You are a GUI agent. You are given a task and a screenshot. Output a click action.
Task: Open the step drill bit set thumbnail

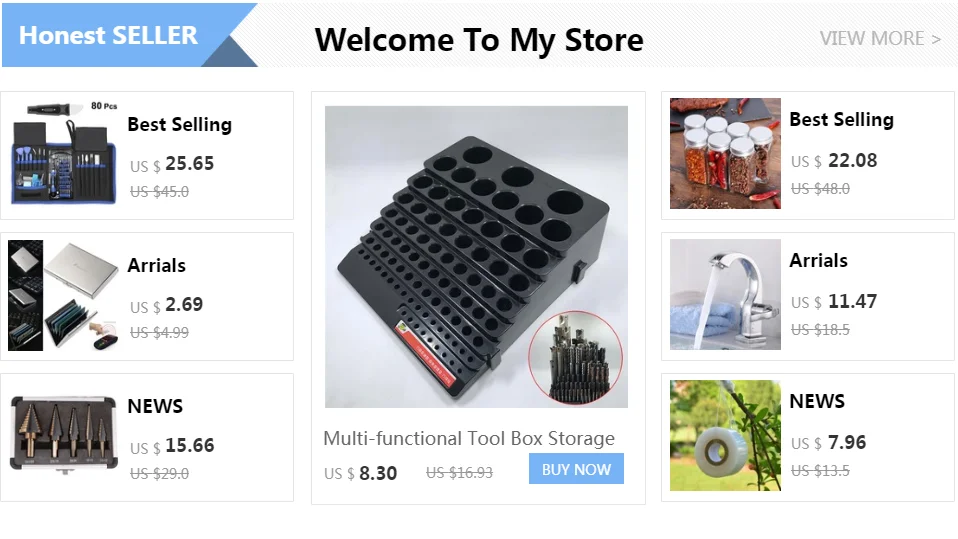click(x=64, y=435)
